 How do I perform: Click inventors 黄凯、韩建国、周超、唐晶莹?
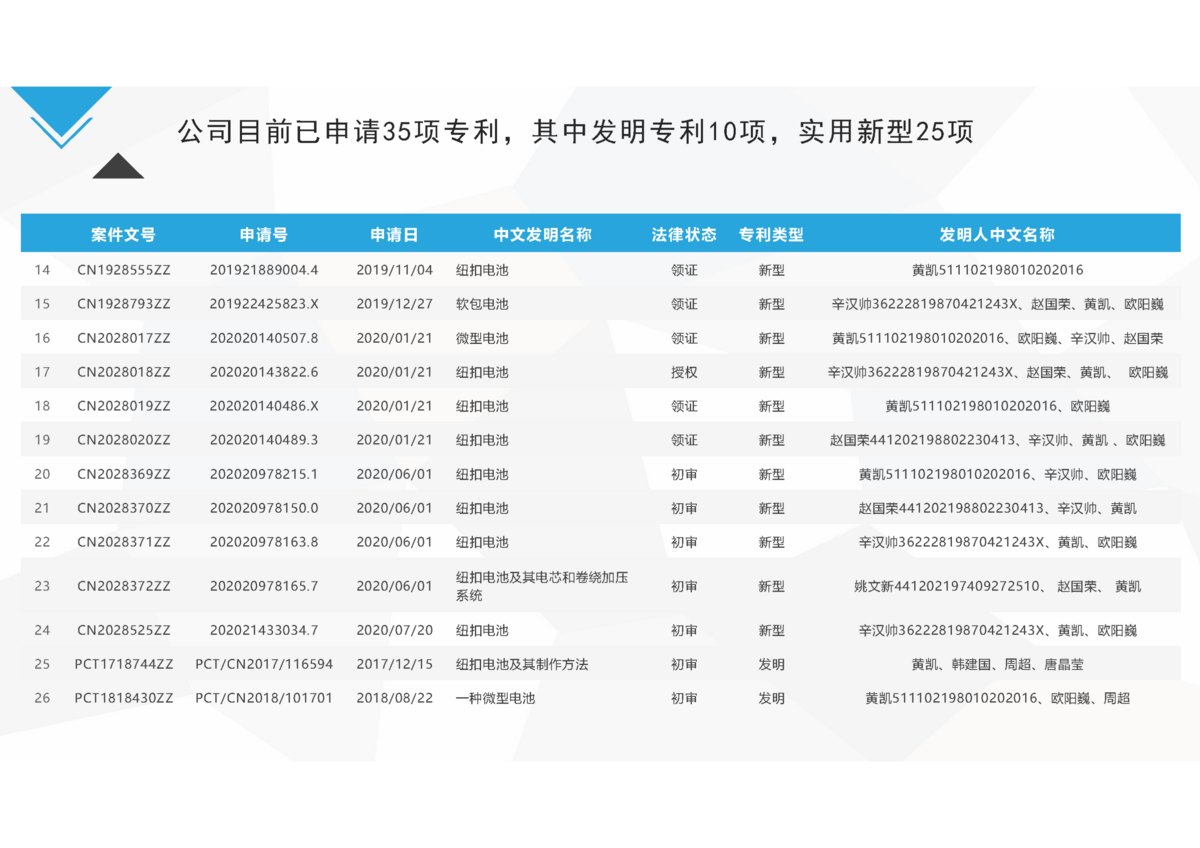coord(997,664)
